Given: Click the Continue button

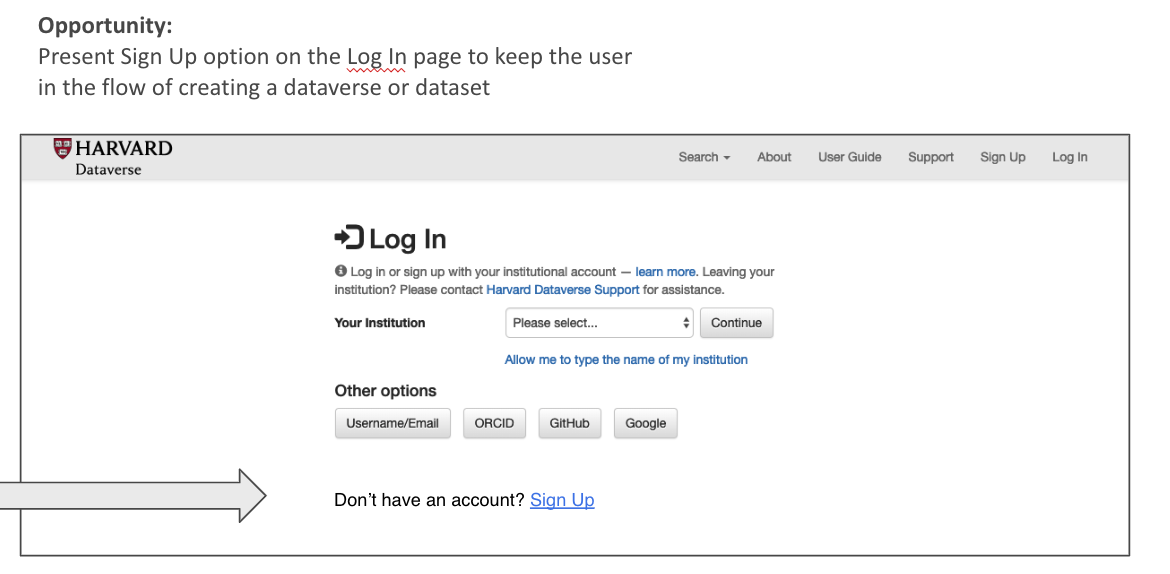Looking at the screenshot, I should click(x=736, y=323).
